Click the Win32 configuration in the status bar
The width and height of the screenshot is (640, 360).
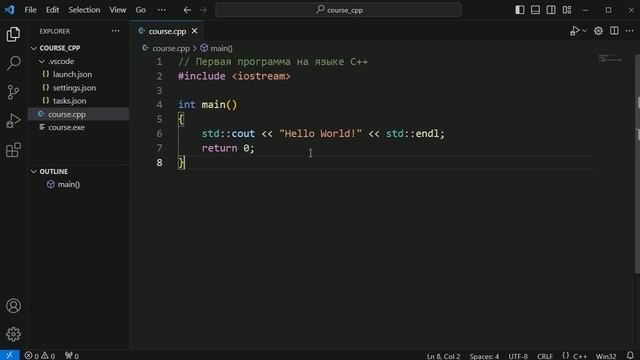point(606,356)
